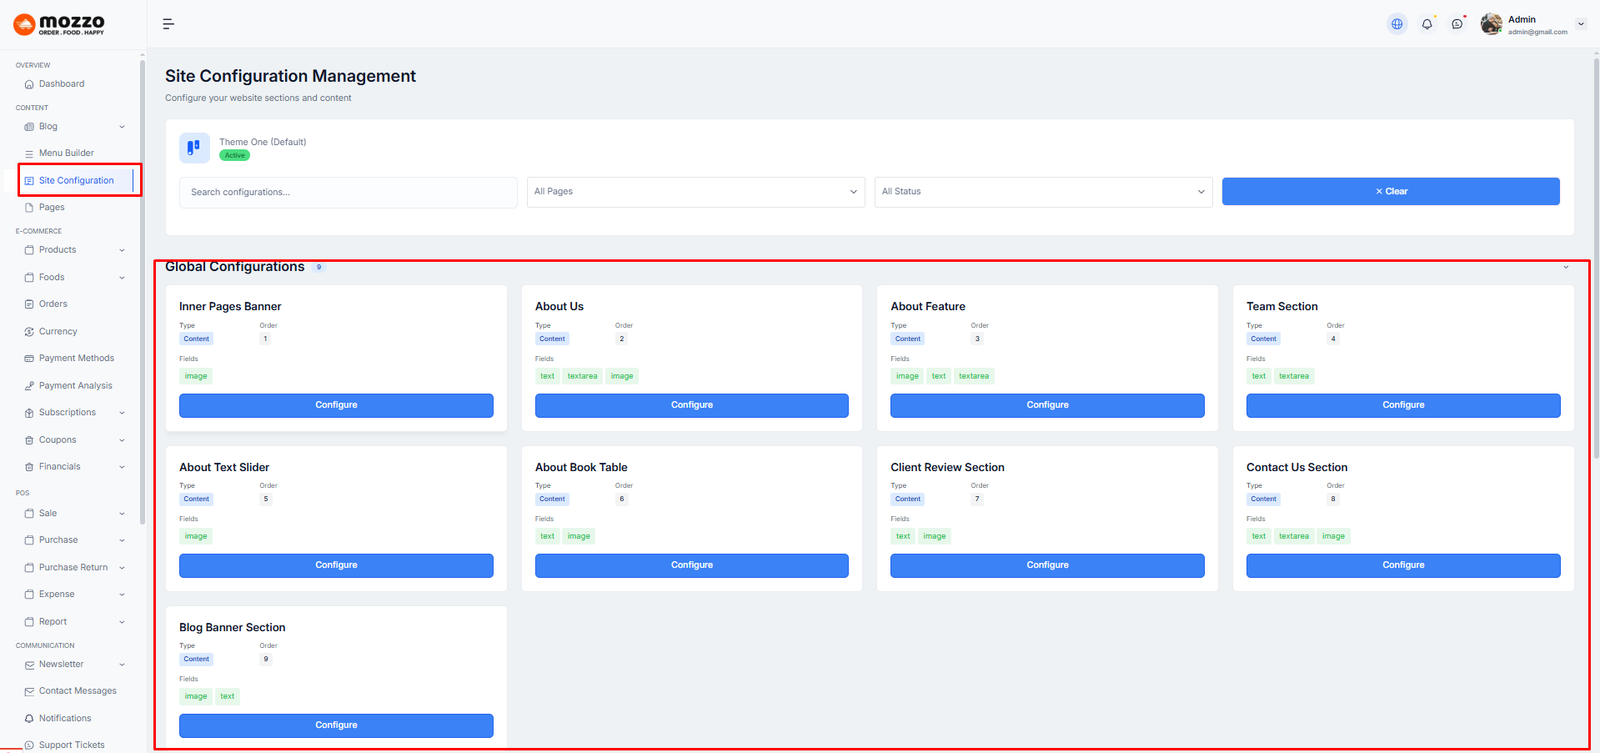Open the Orders sidebar item
Image resolution: width=1600 pixels, height=753 pixels.
point(53,304)
